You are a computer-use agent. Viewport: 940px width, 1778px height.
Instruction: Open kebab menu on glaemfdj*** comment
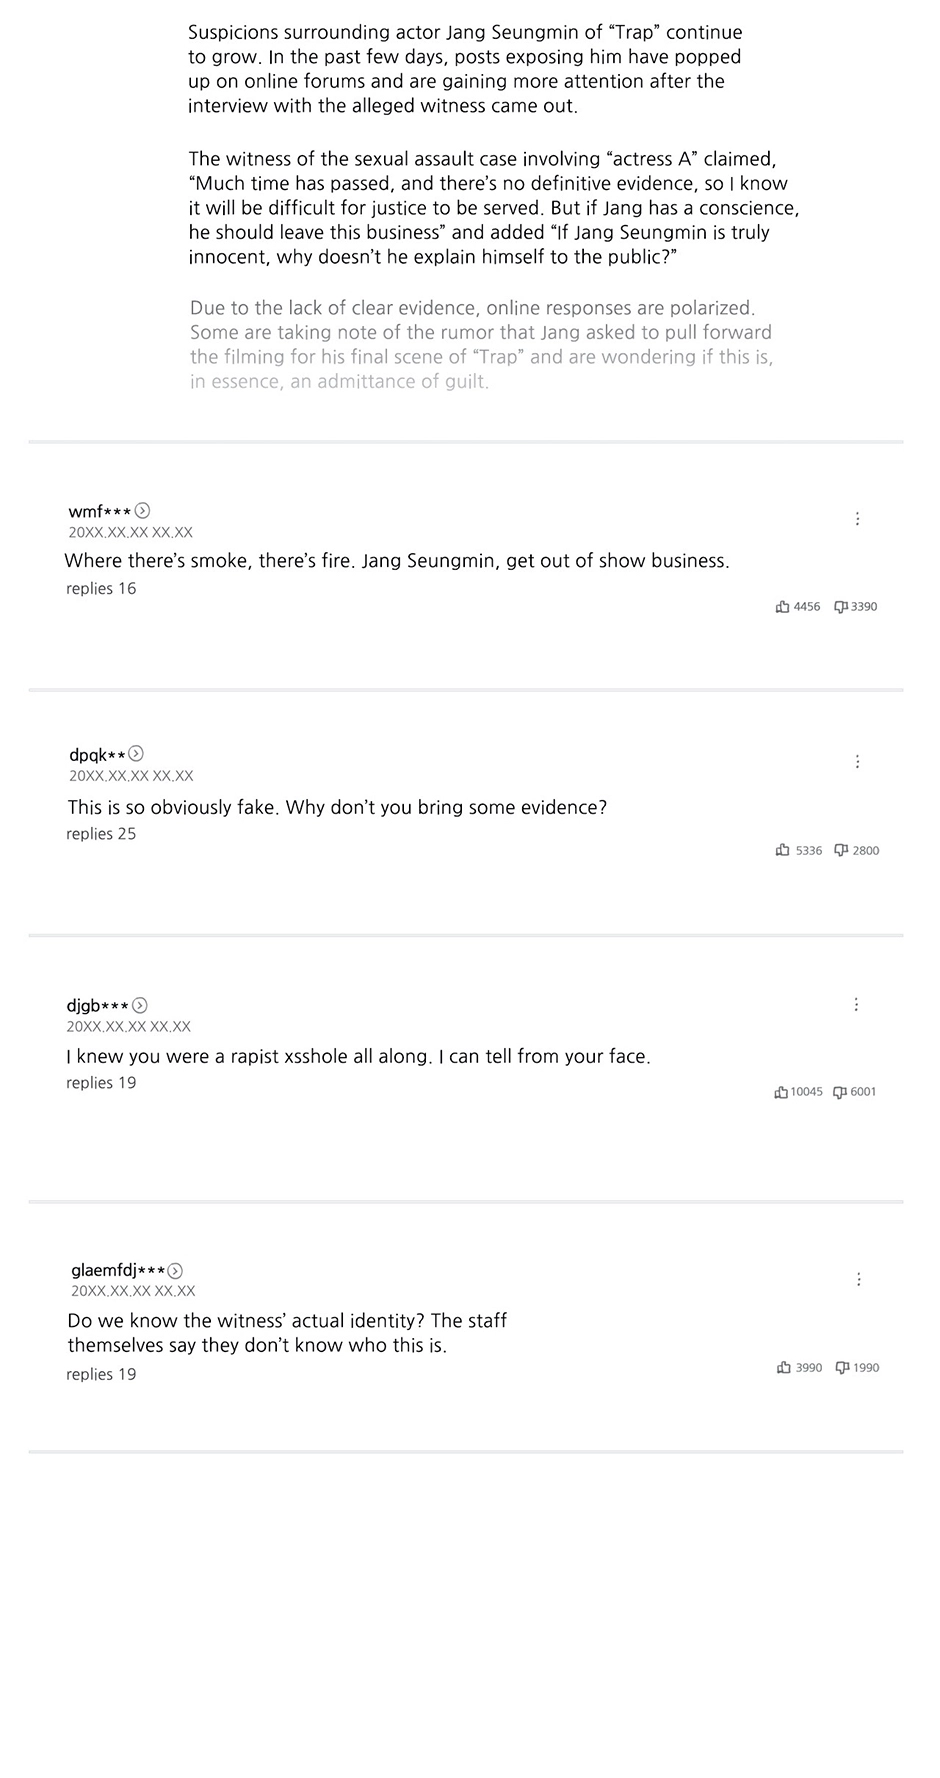pos(859,1279)
